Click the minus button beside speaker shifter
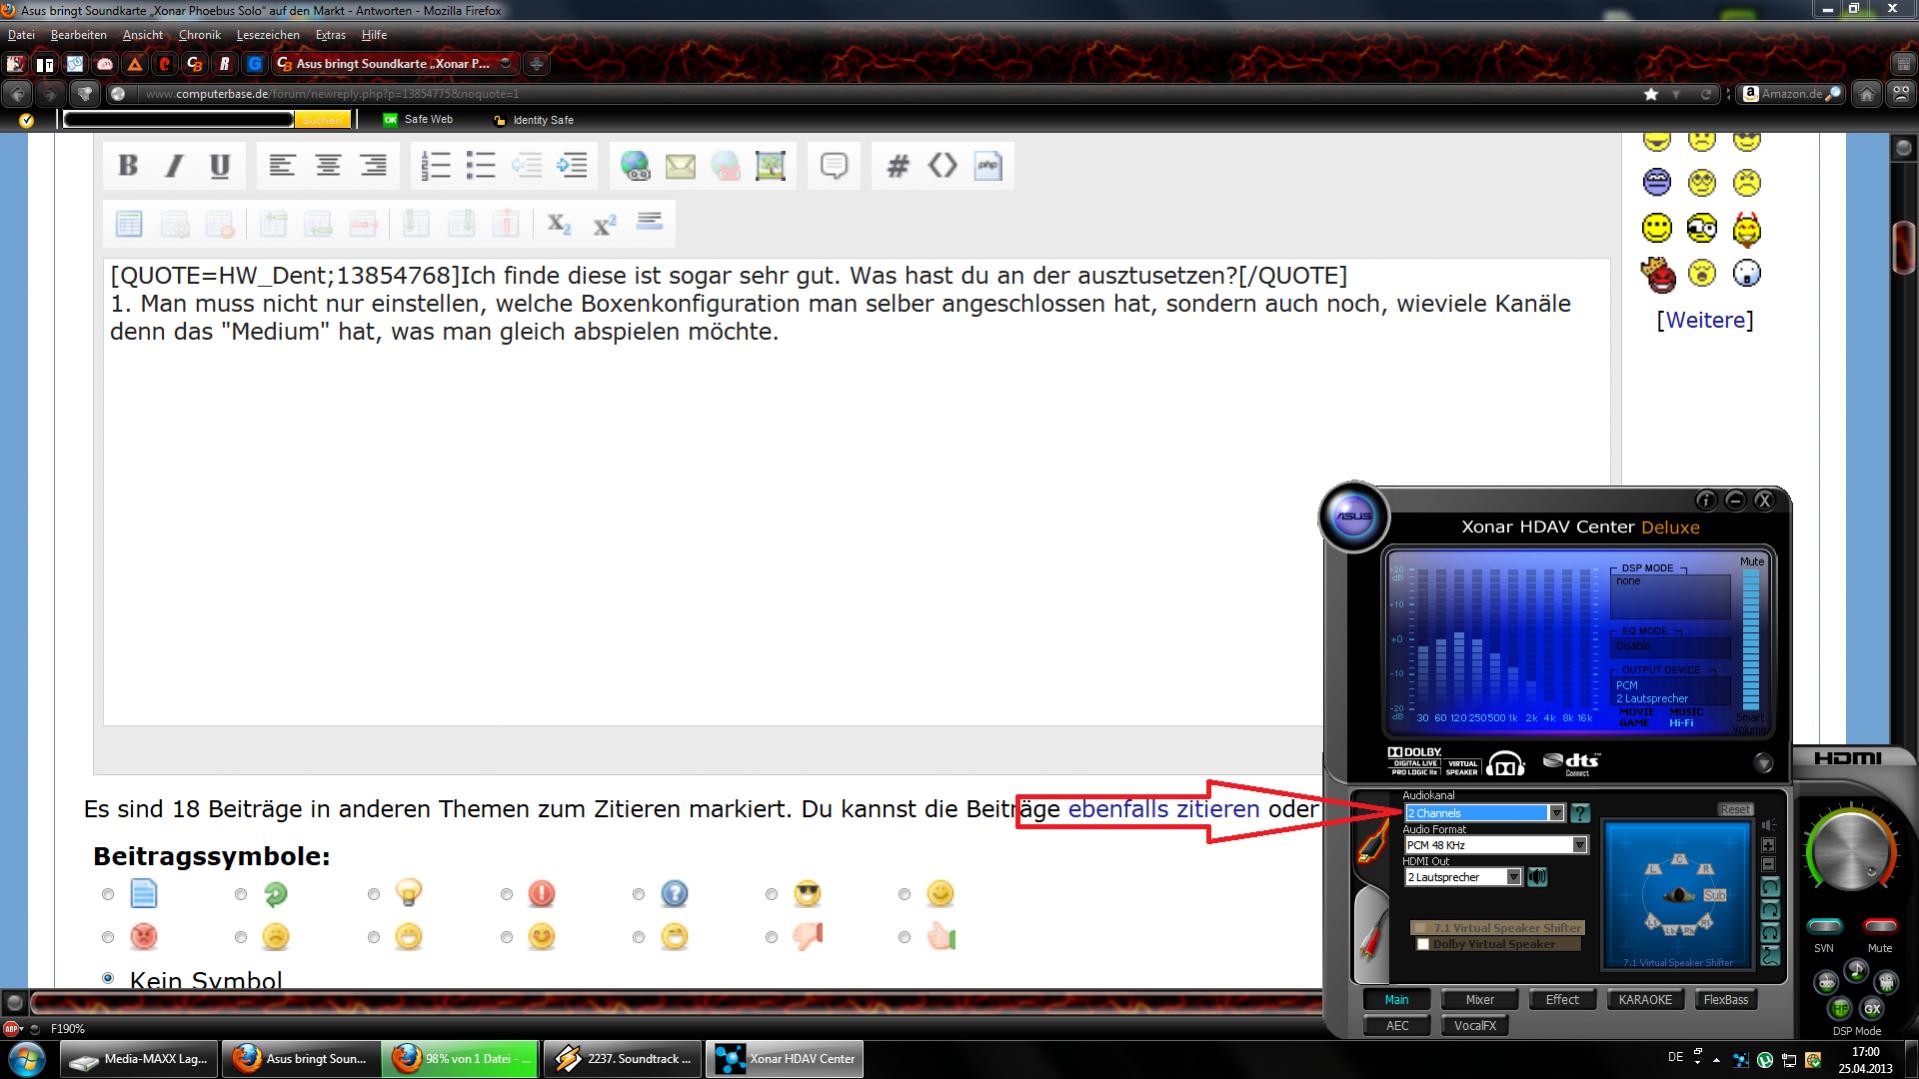 click(1768, 864)
